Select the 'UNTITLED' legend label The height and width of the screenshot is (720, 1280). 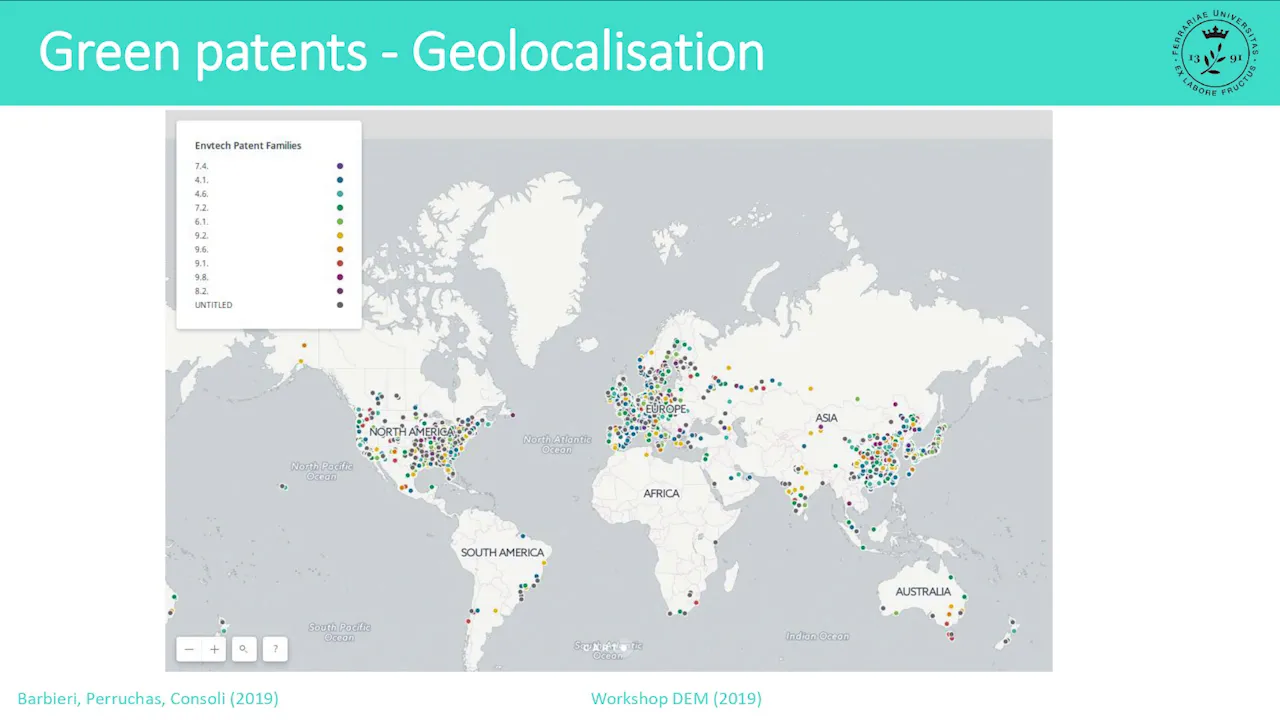[x=213, y=305]
